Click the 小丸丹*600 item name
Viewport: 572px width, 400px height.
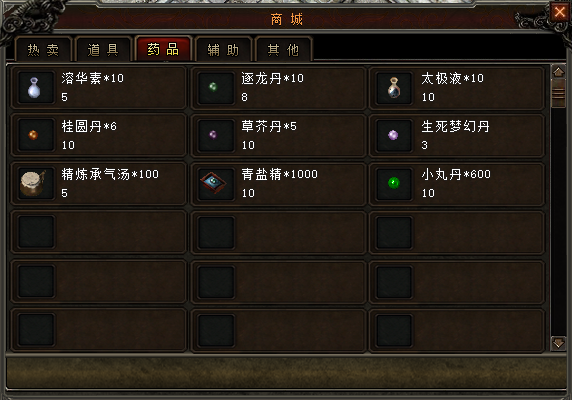coord(456,174)
